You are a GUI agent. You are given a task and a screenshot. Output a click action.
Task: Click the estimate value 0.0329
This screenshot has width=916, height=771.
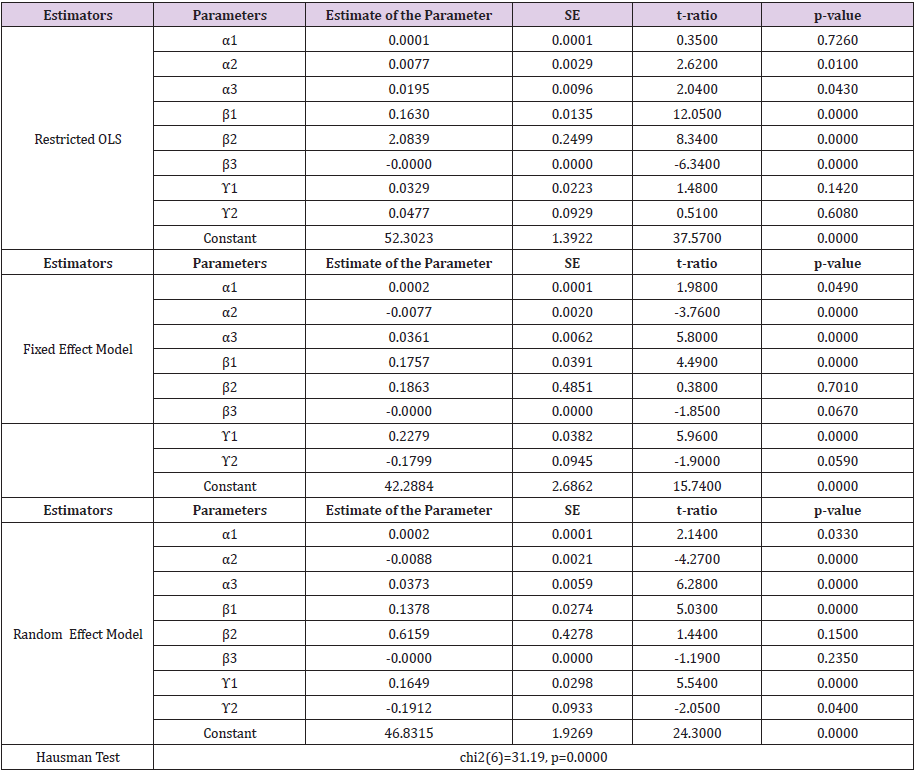[409, 189]
